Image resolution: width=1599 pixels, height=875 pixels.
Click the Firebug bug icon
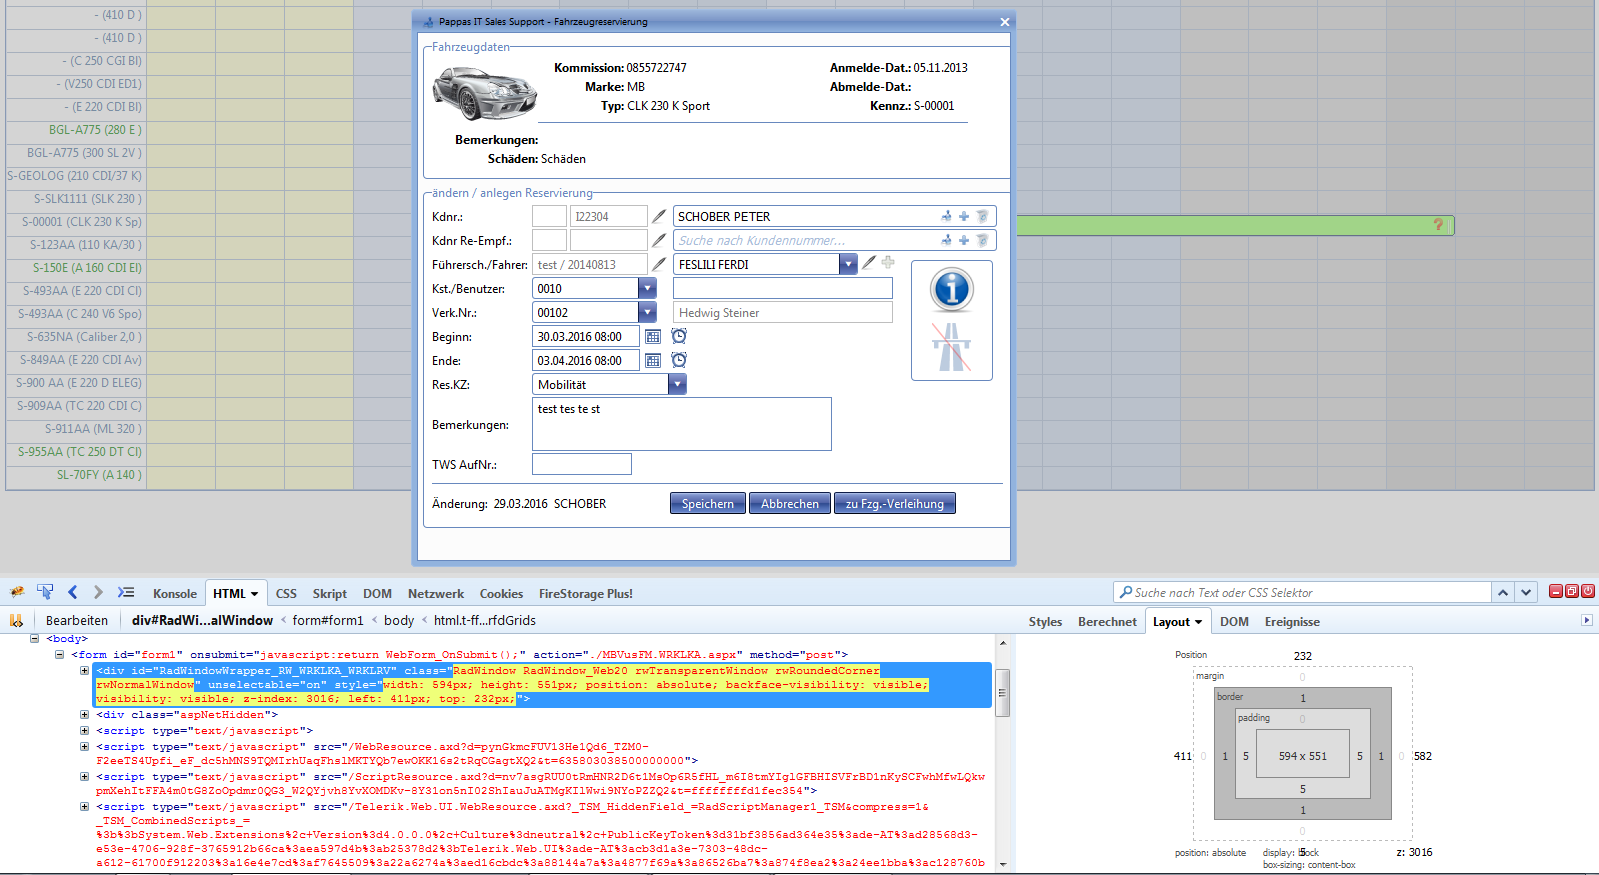tap(17, 592)
